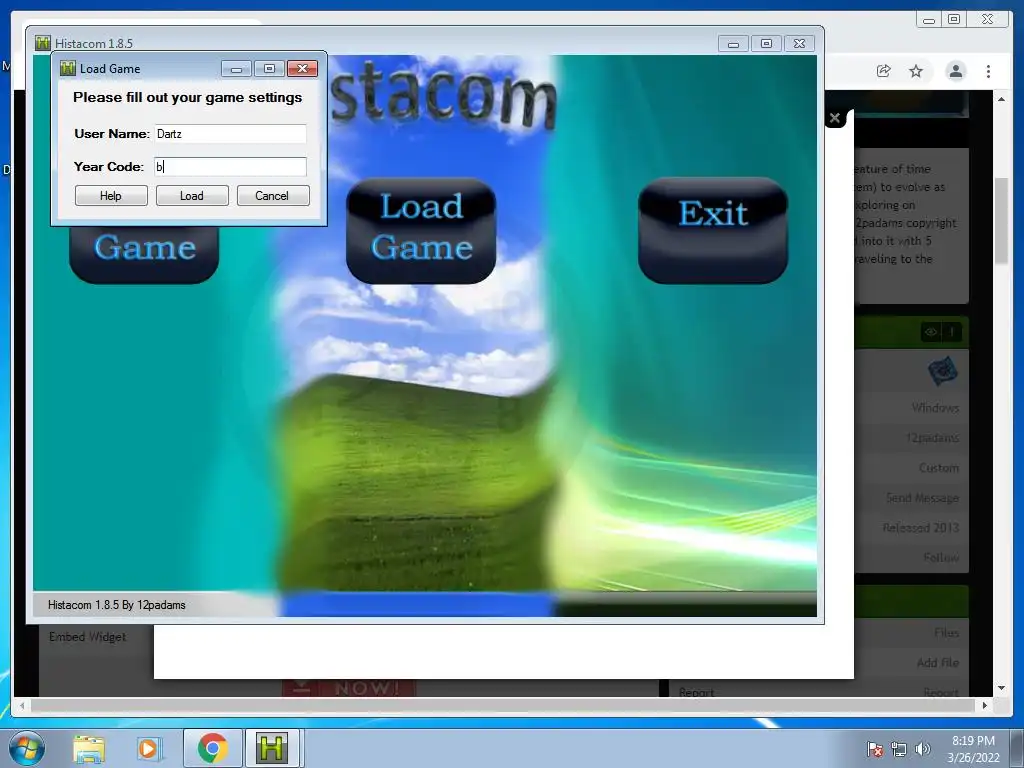Open the Windows Start menu
Screen dimensions: 1024x768
point(27,748)
